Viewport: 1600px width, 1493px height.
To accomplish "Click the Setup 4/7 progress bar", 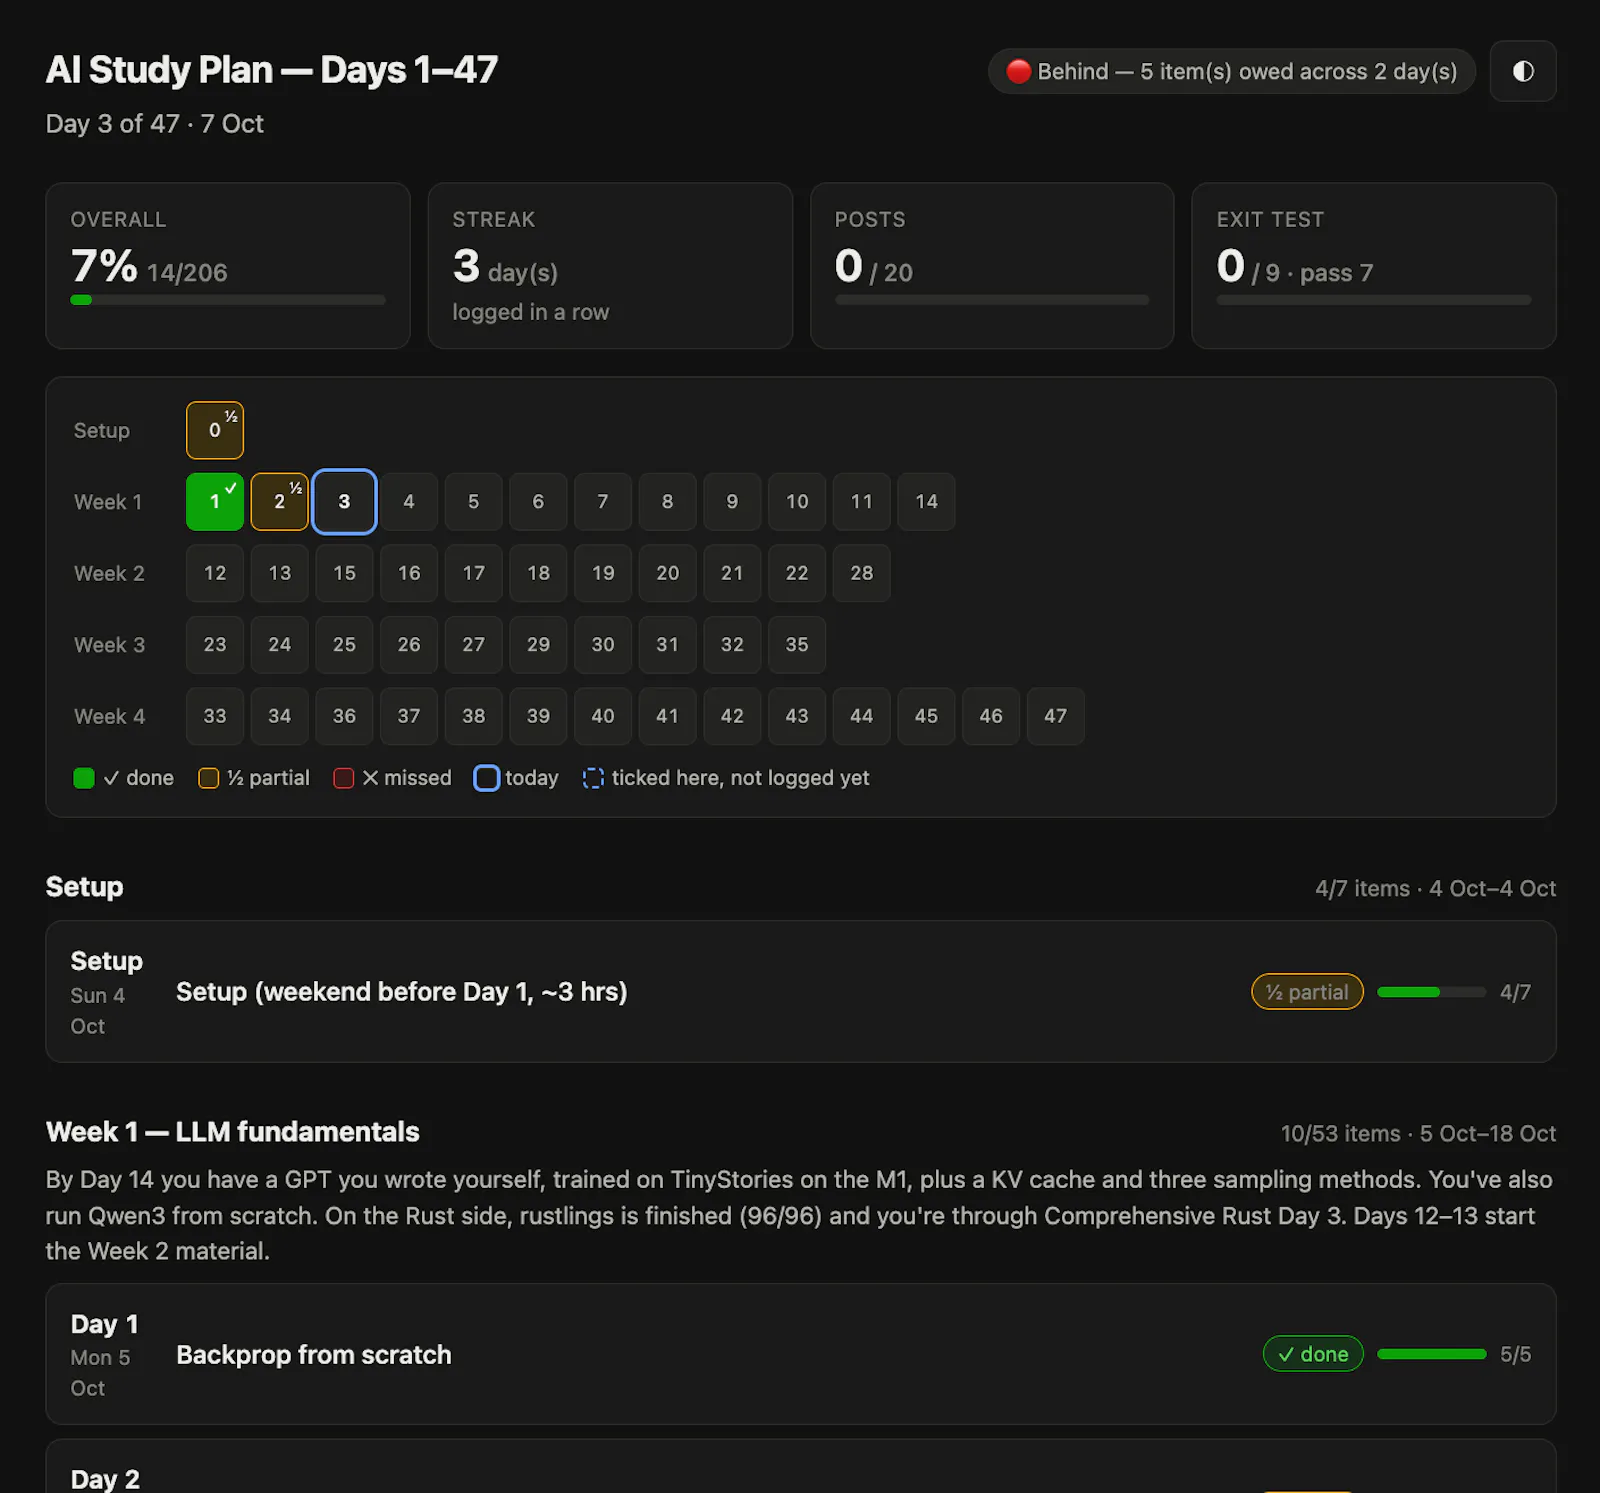I will pyautogui.click(x=1432, y=992).
